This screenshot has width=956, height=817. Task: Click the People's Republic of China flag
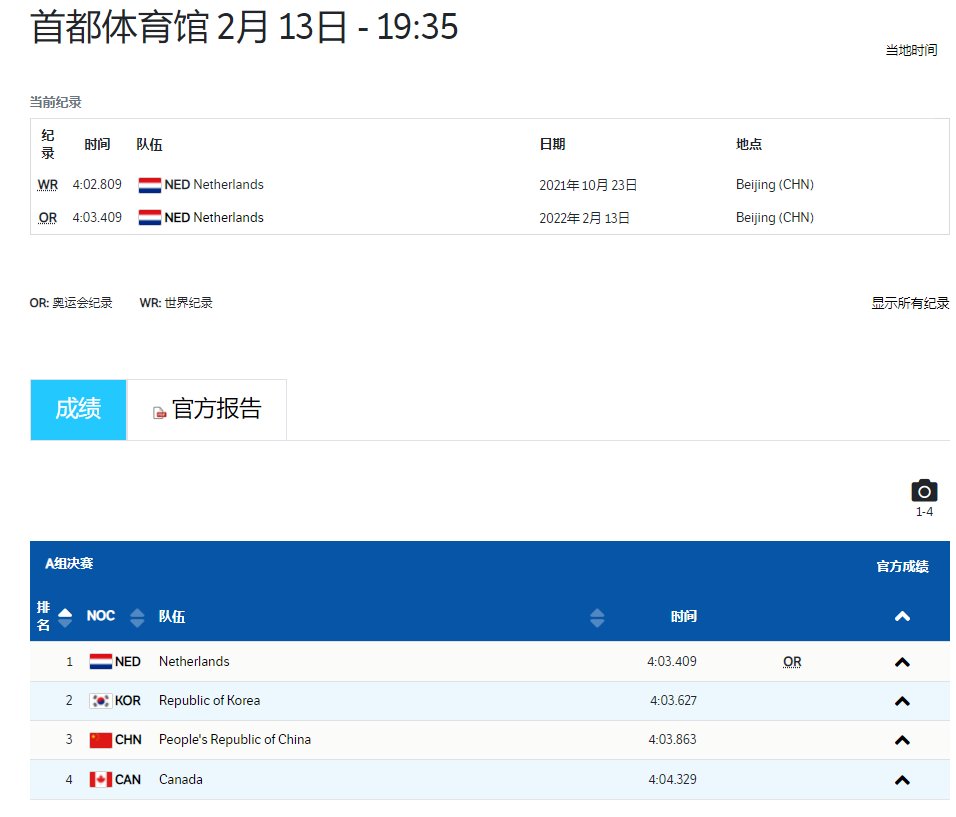tap(100, 740)
